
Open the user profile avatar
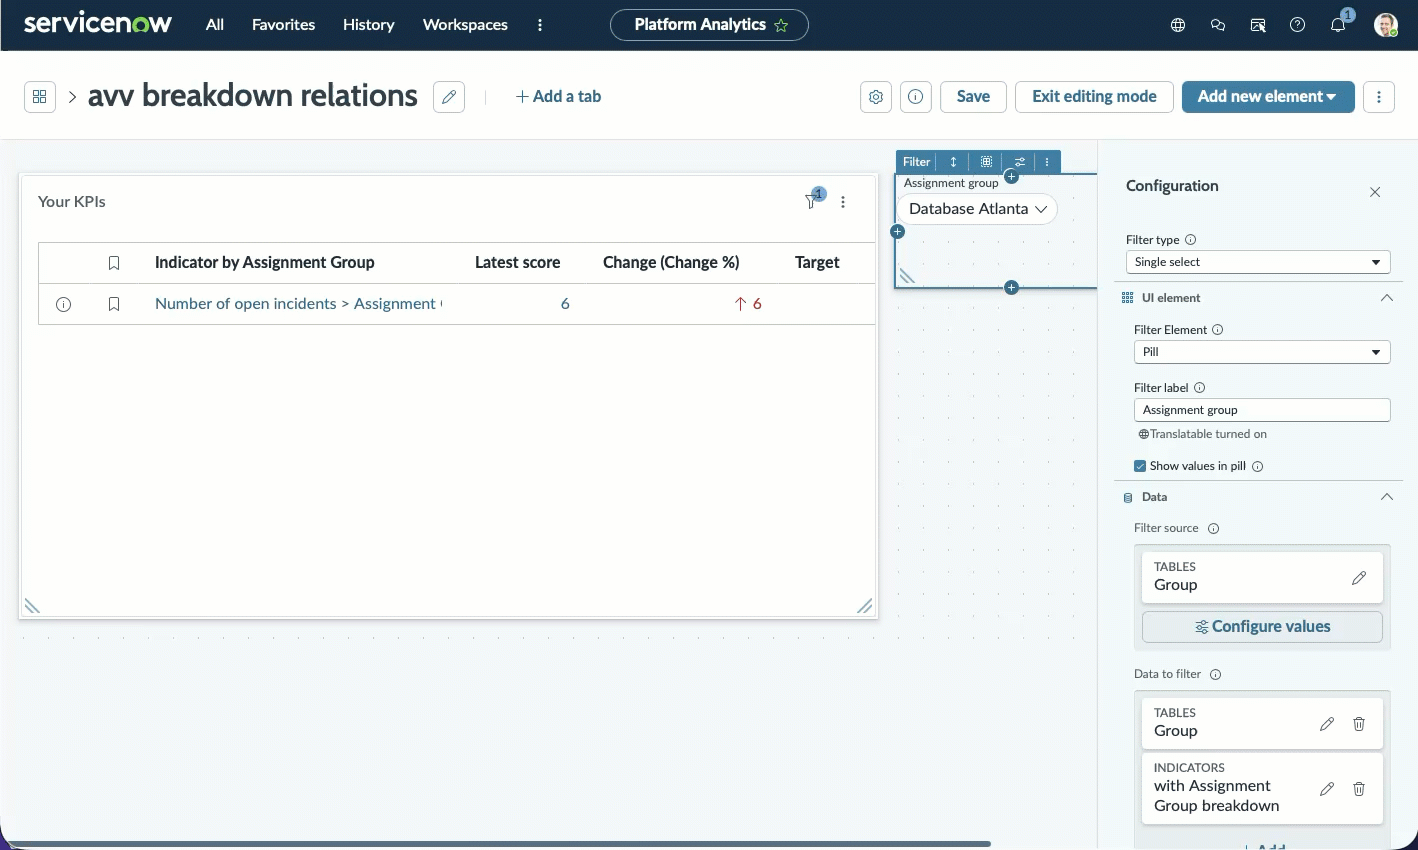point(1386,25)
